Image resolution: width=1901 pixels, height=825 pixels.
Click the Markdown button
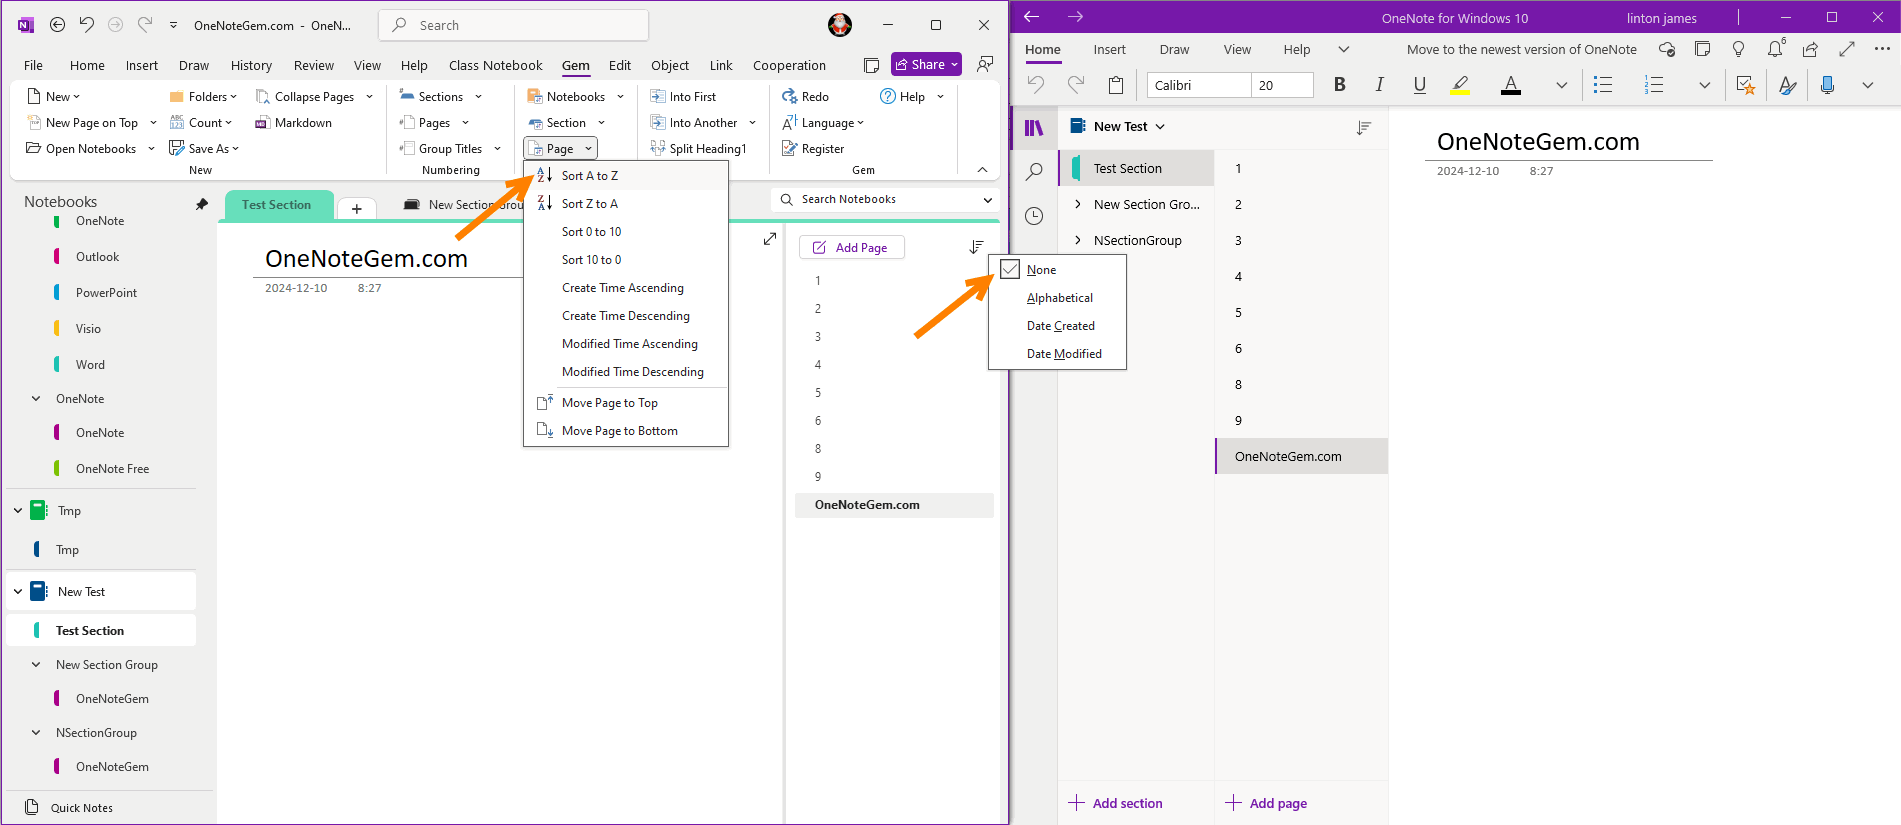(x=294, y=122)
